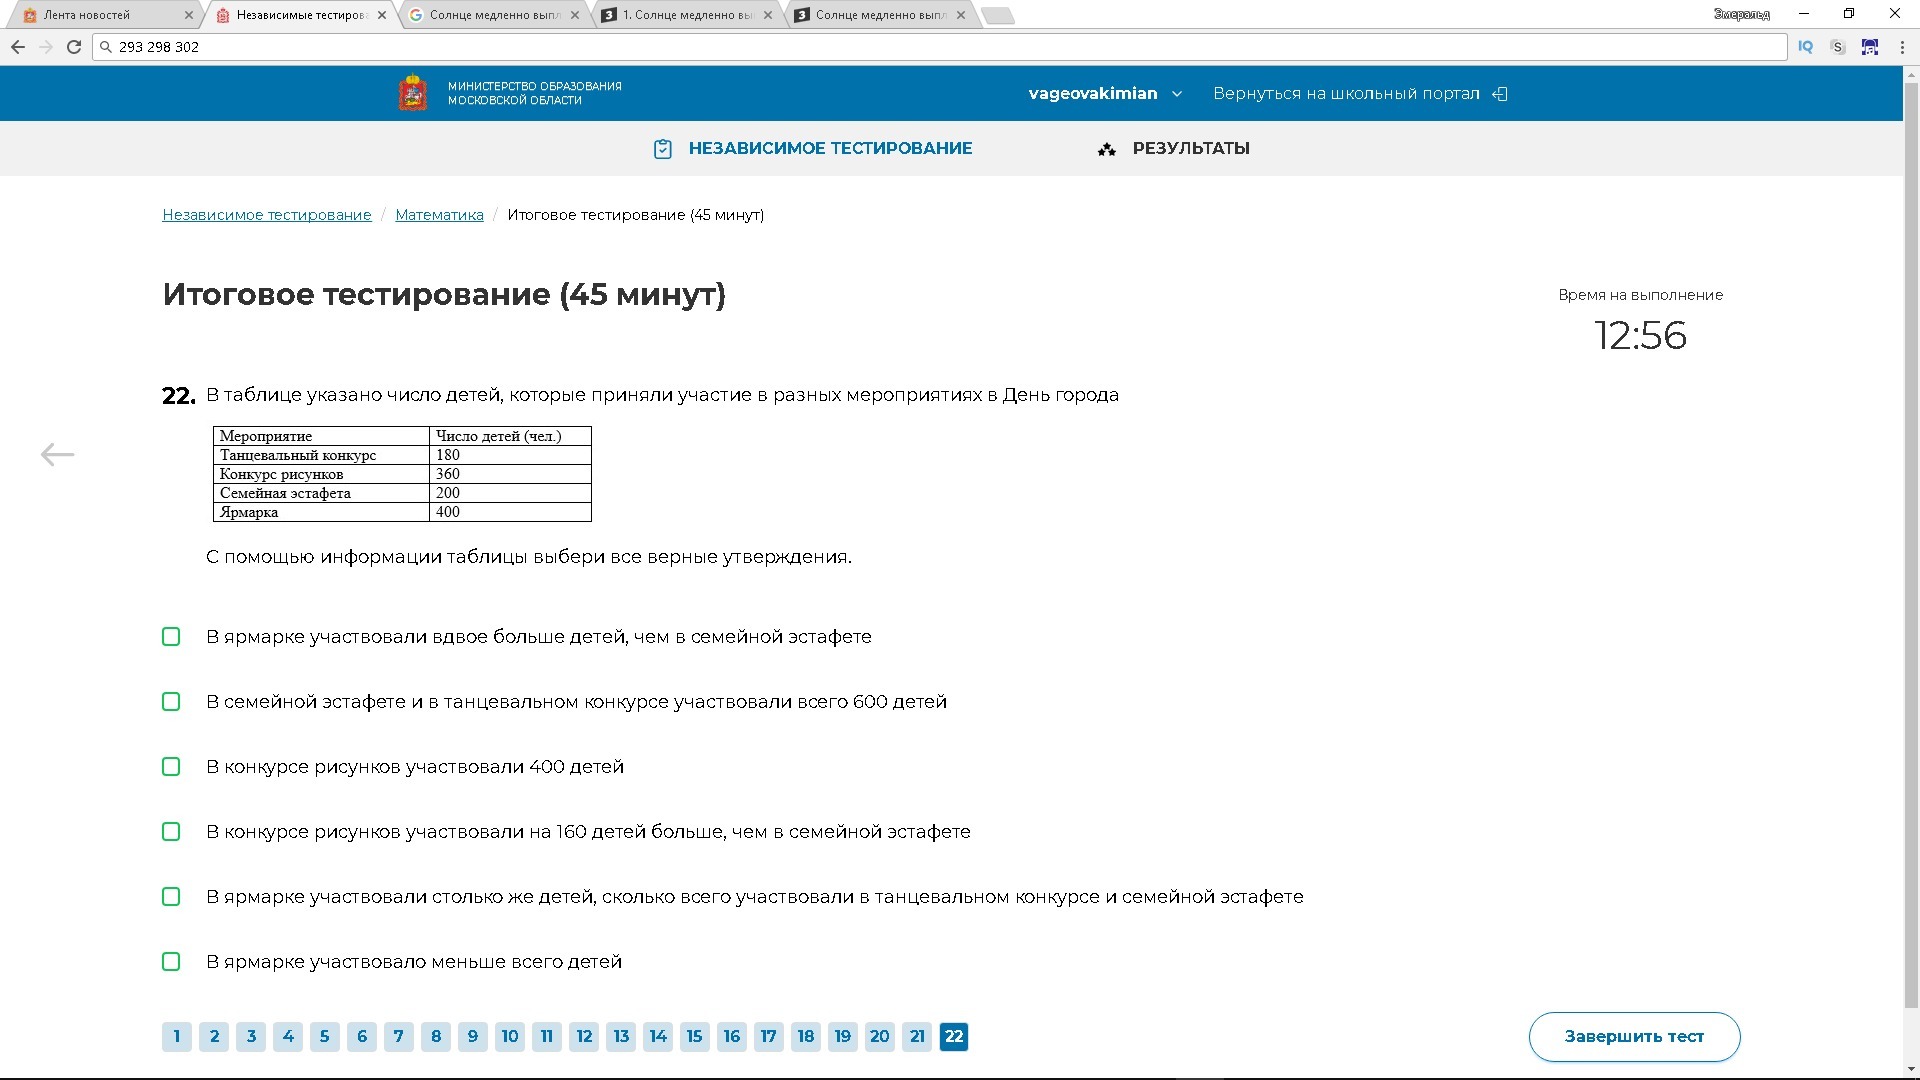Jump to question 19
Viewport: 1920px width, 1080px height.
(x=843, y=1037)
